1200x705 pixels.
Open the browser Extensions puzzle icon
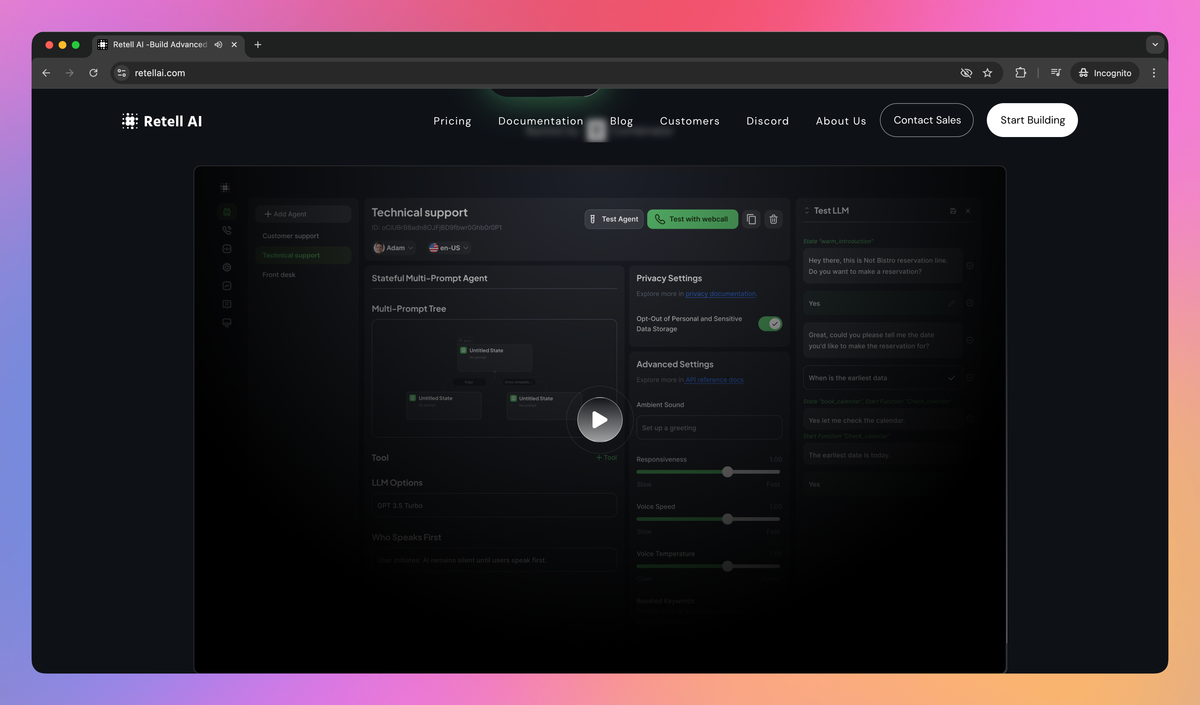1020,73
